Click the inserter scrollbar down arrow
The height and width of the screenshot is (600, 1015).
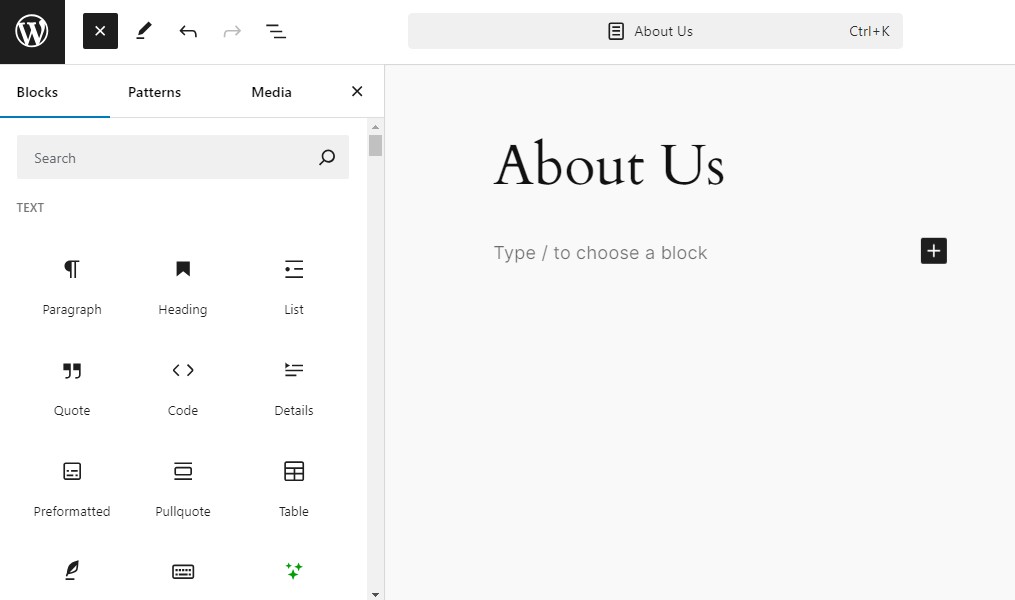pyautogui.click(x=375, y=594)
